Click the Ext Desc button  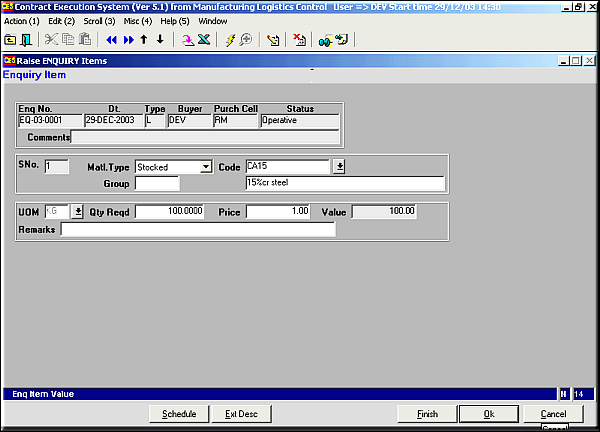tap(241, 414)
